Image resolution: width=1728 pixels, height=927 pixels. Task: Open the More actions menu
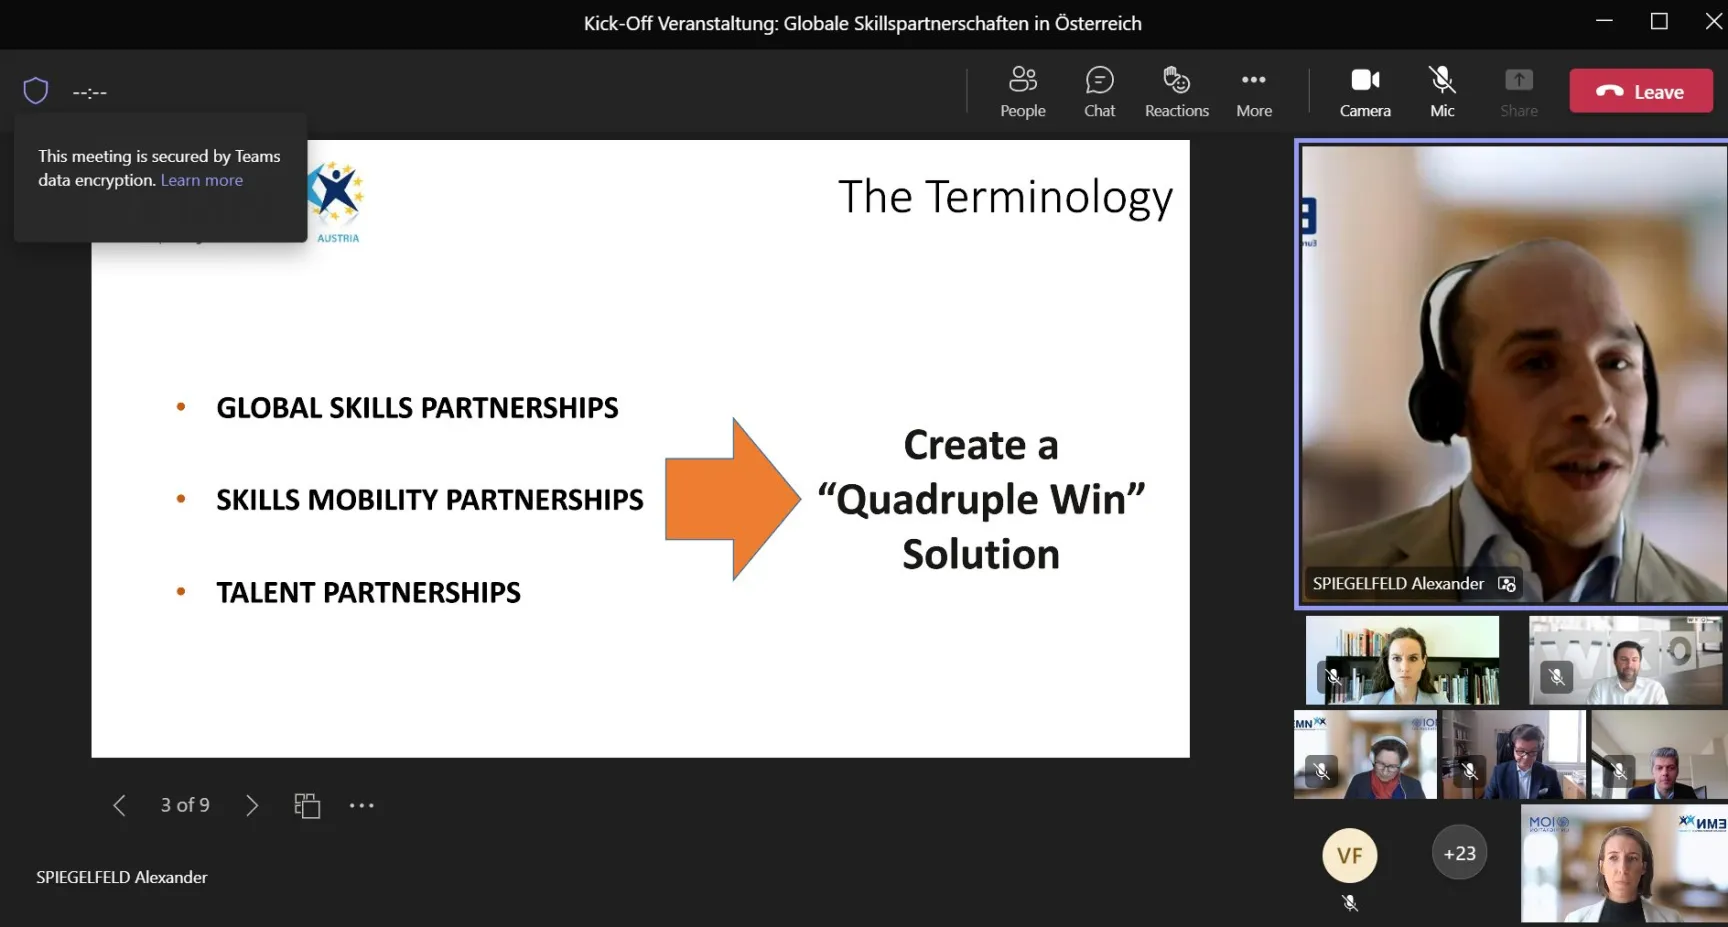(x=1253, y=91)
